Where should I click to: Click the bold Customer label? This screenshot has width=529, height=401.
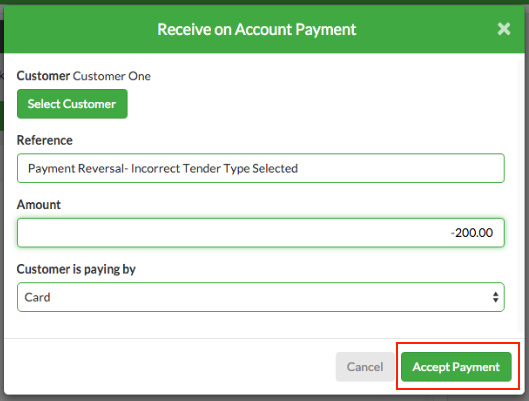[x=44, y=76]
